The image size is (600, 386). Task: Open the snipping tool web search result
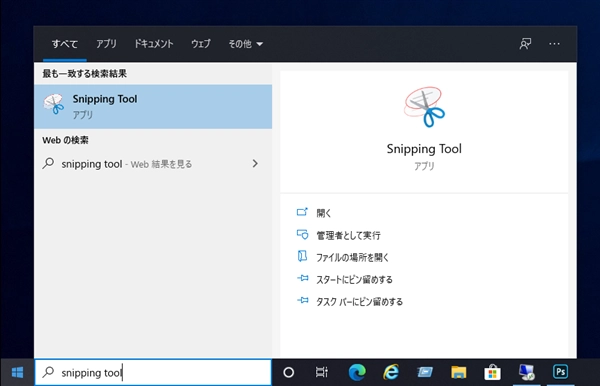(x=153, y=164)
